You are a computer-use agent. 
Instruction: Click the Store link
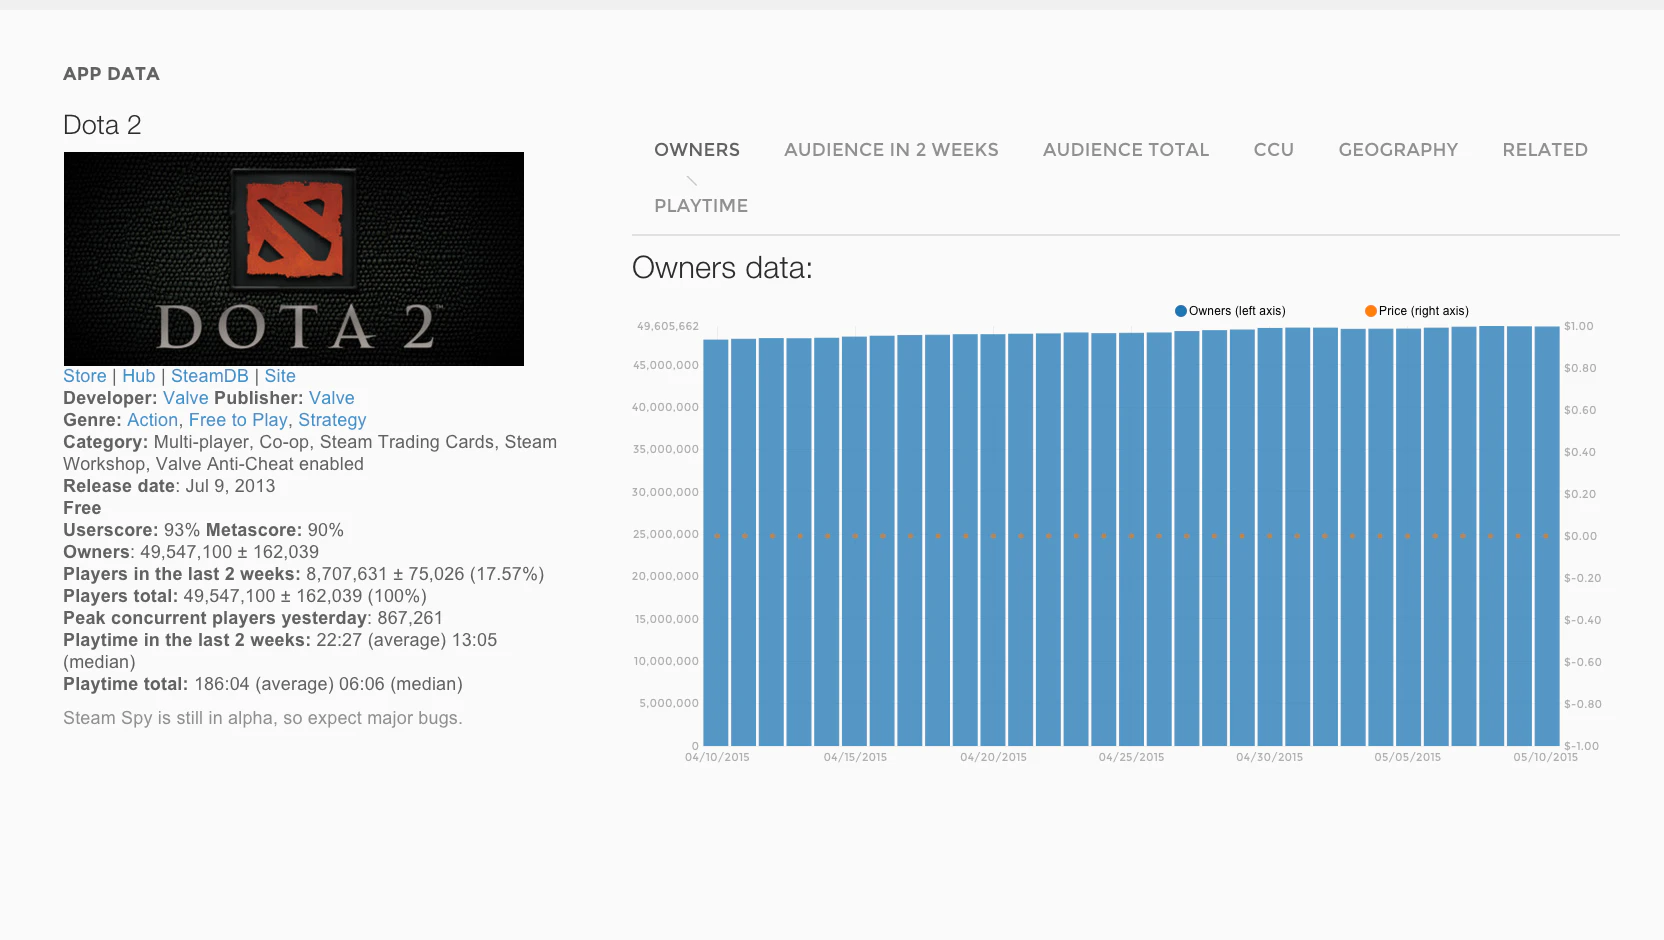coord(85,376)
